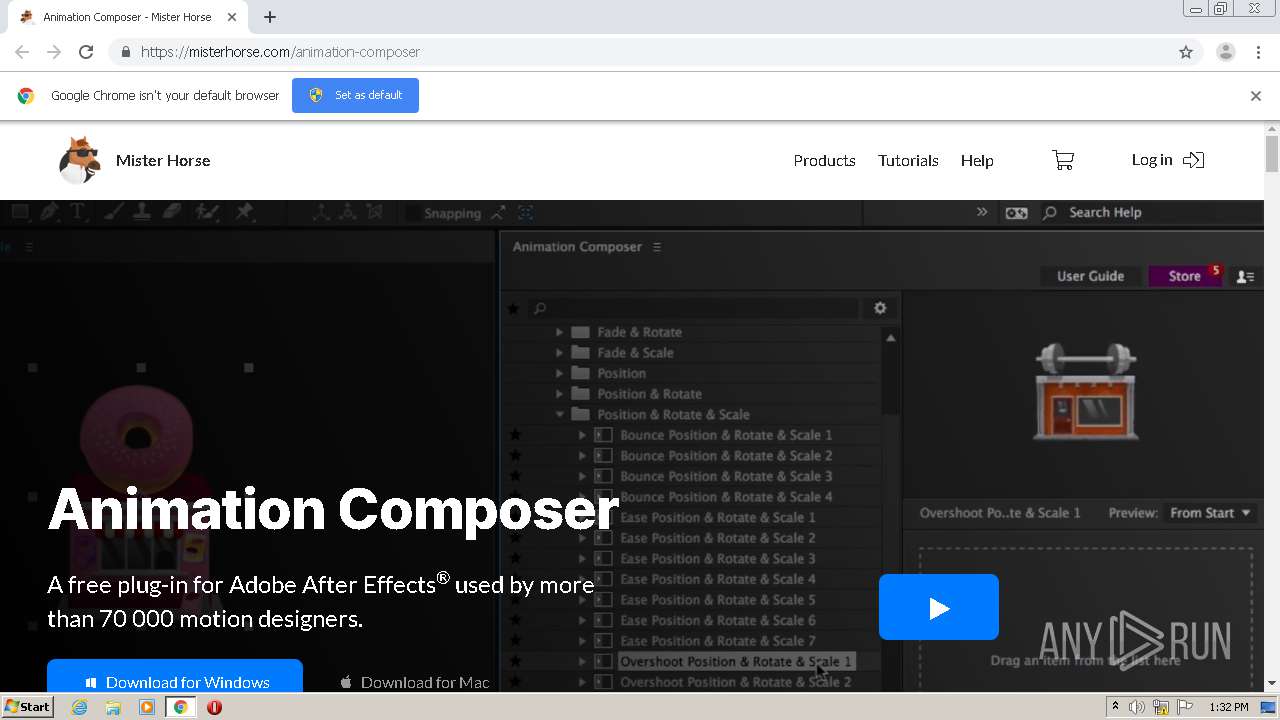Click Chrome icon in the taskbar
The image size is (1280, 720).
180,707
